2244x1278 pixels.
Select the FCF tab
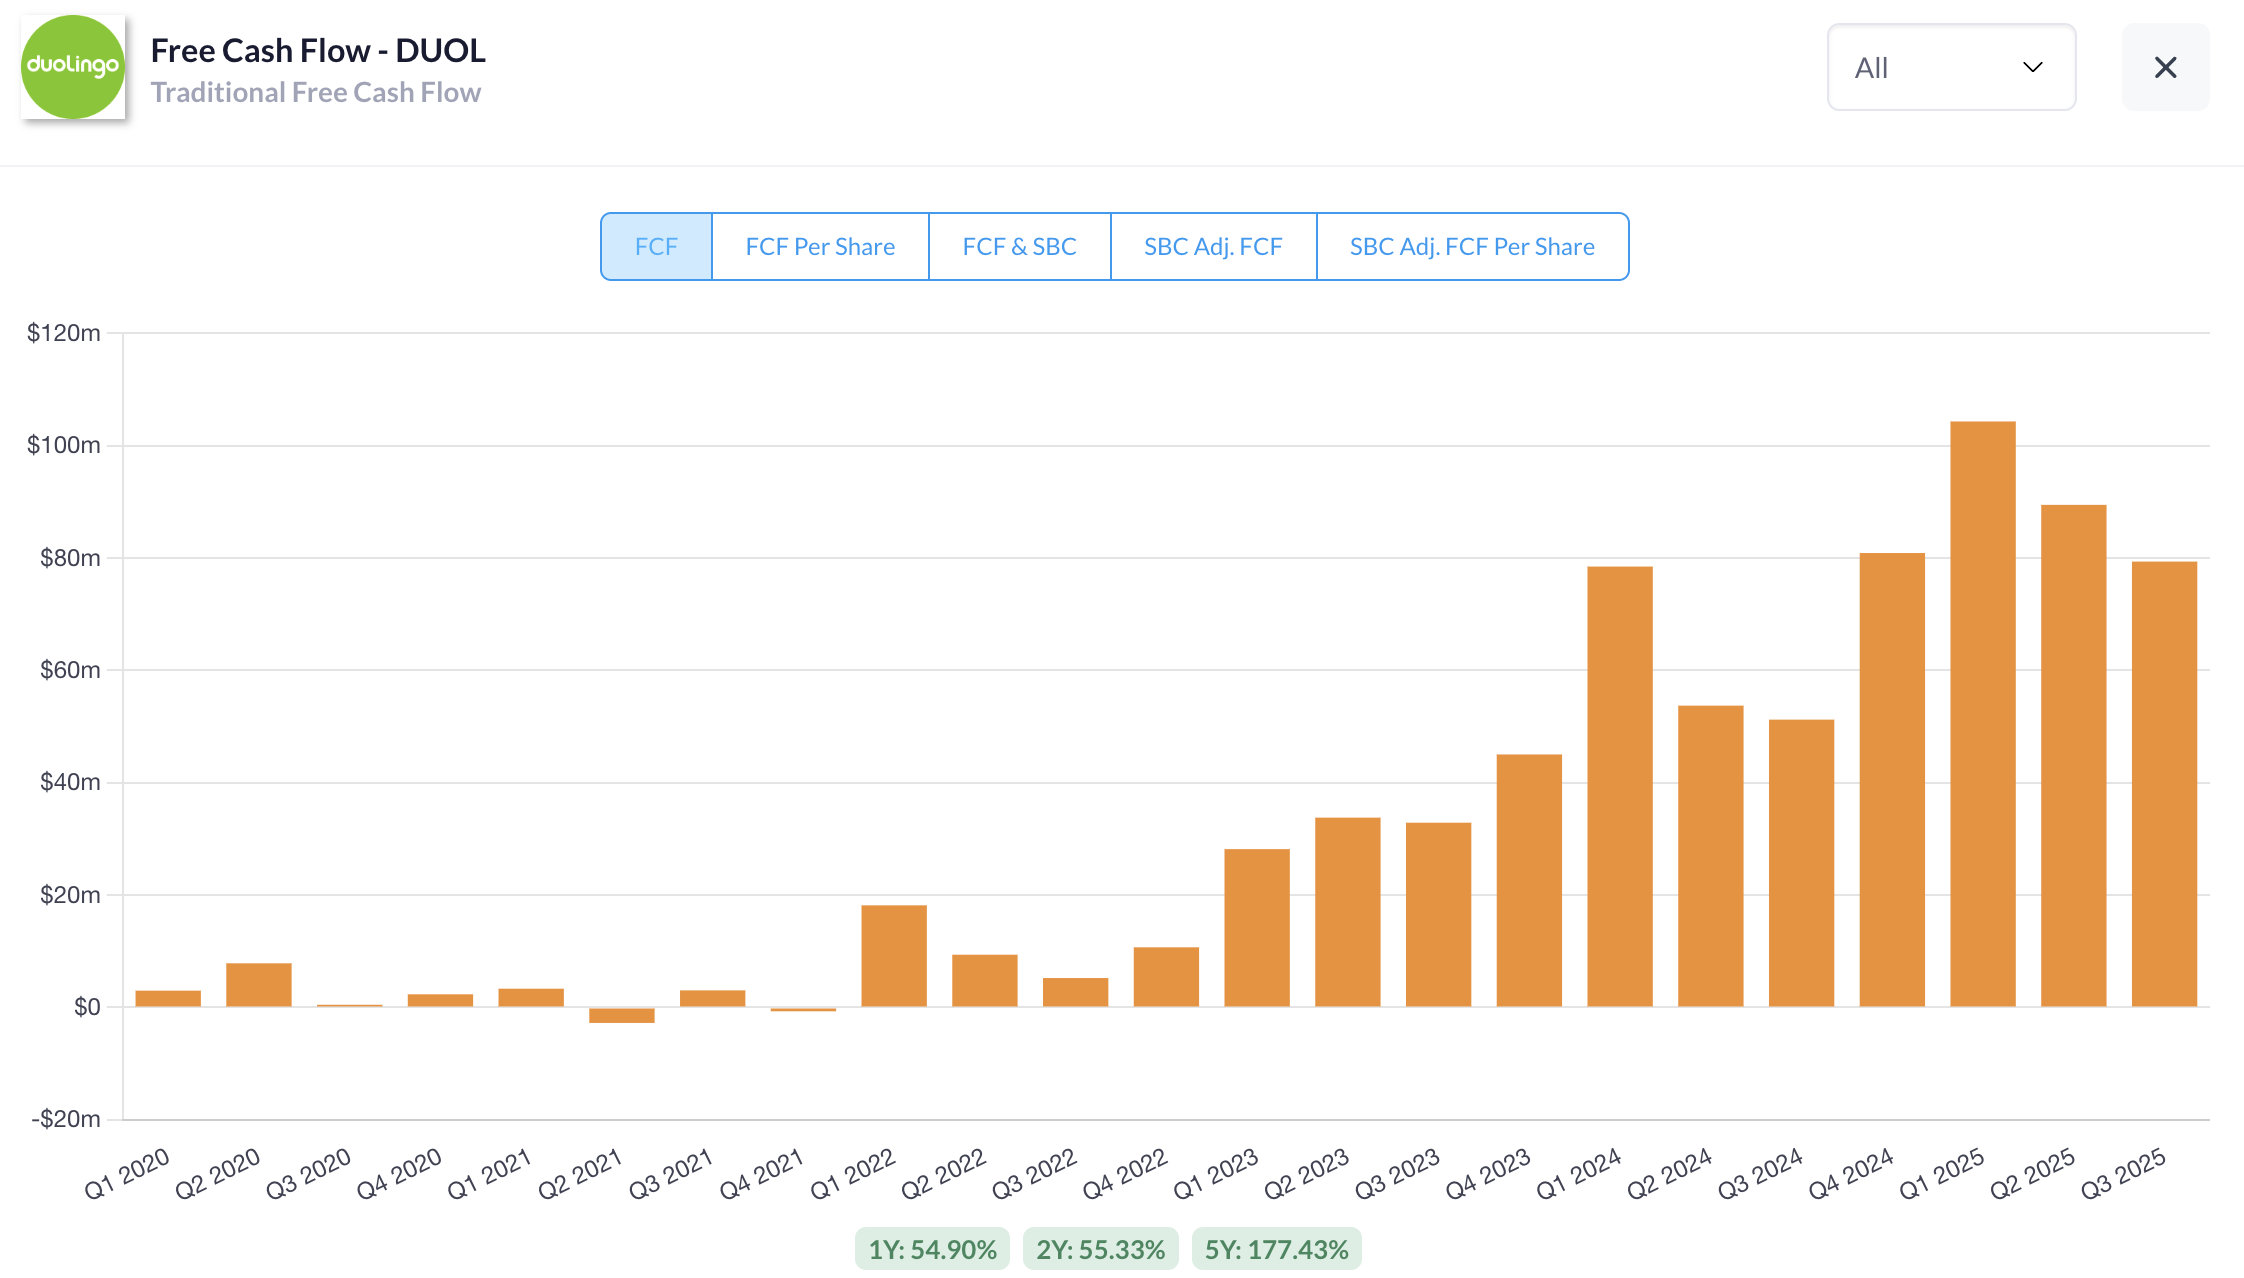(656, 246)
